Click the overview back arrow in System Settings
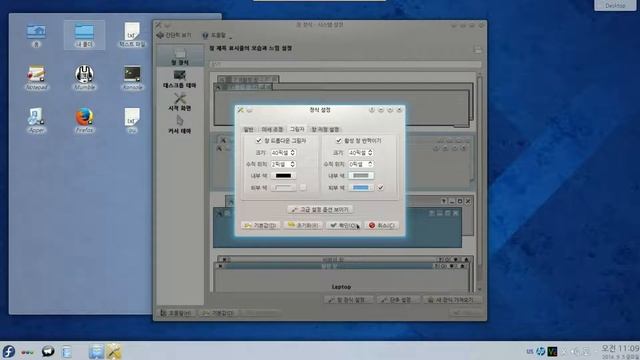Viewport: 640px width, 360px height. coord(174,36)
